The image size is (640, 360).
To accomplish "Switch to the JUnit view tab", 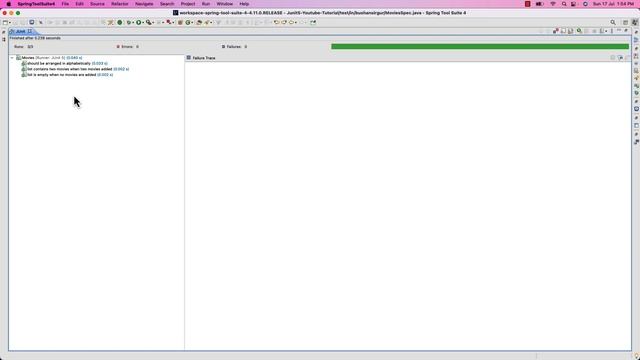I will point(20,31).
